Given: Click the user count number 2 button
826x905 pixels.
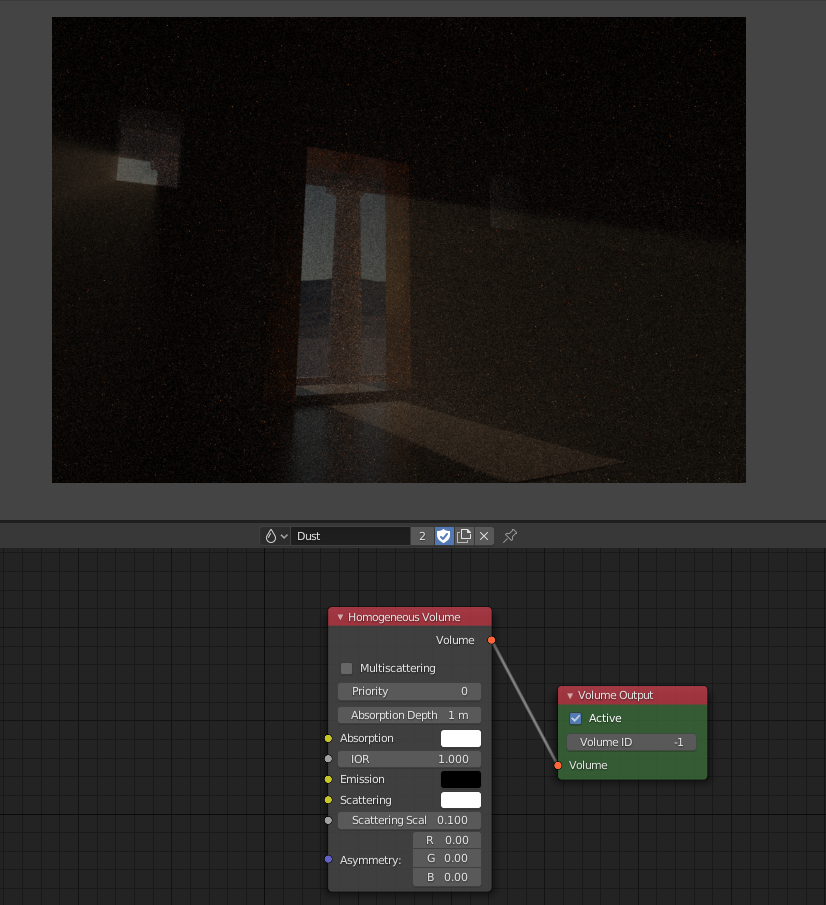Looking at the screenshot, I should pyautogui.click(x=422, y=536).
